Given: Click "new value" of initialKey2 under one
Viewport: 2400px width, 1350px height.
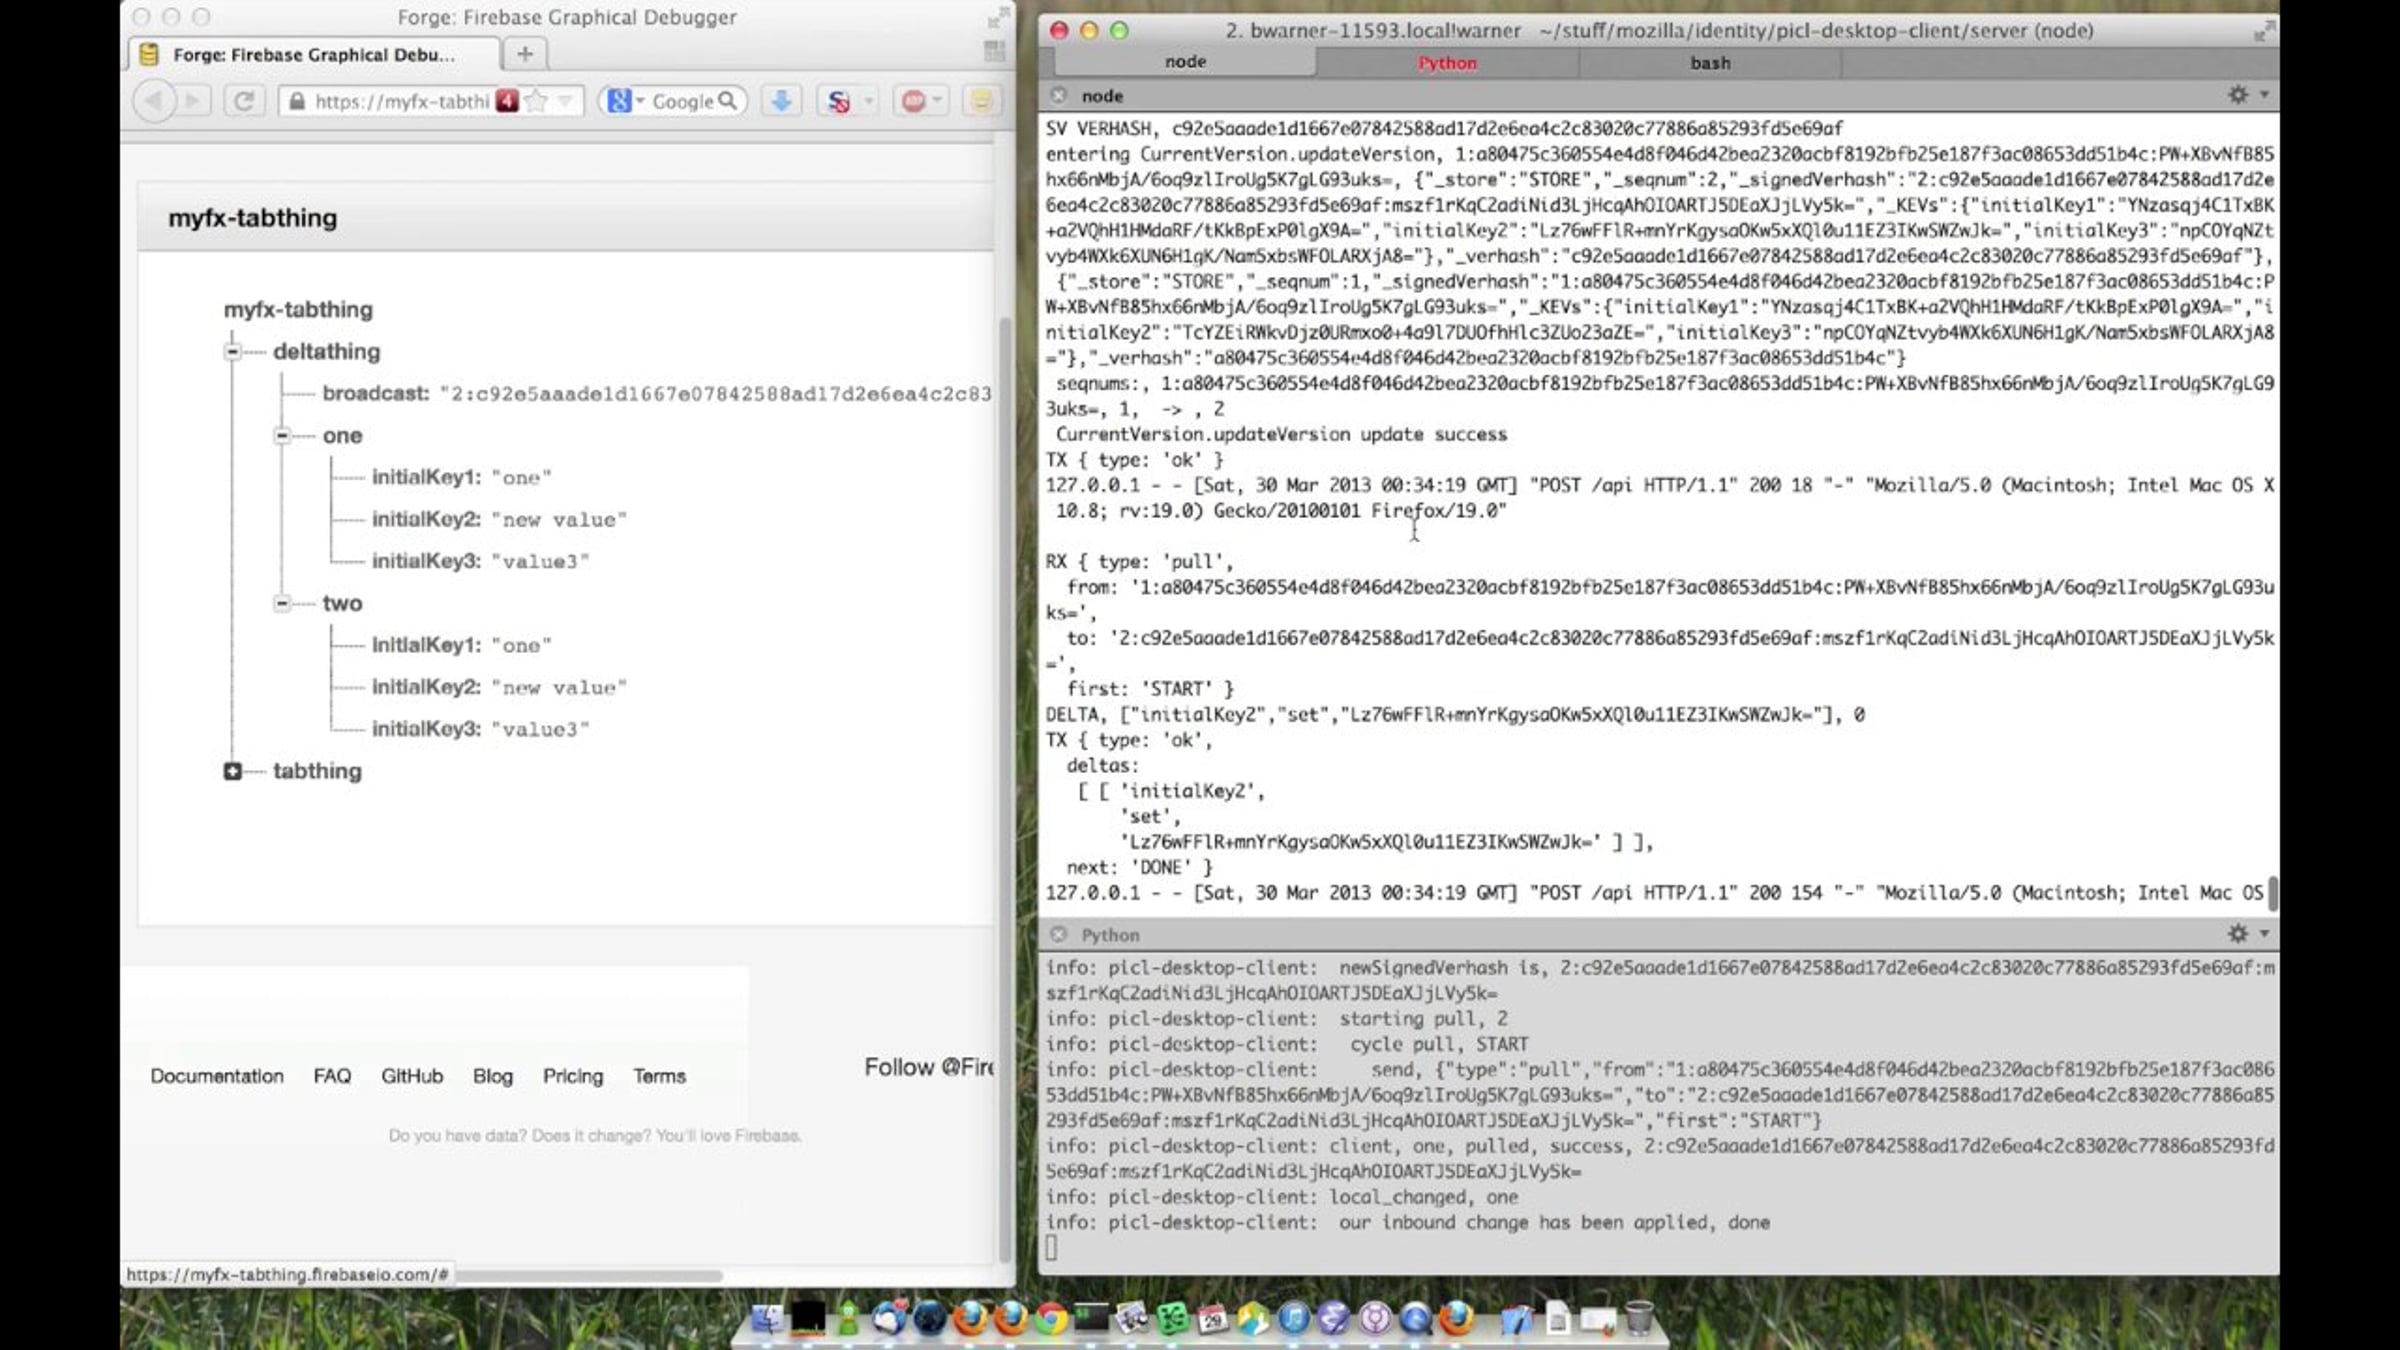Looking at the screenshot, I should point(559,520).
